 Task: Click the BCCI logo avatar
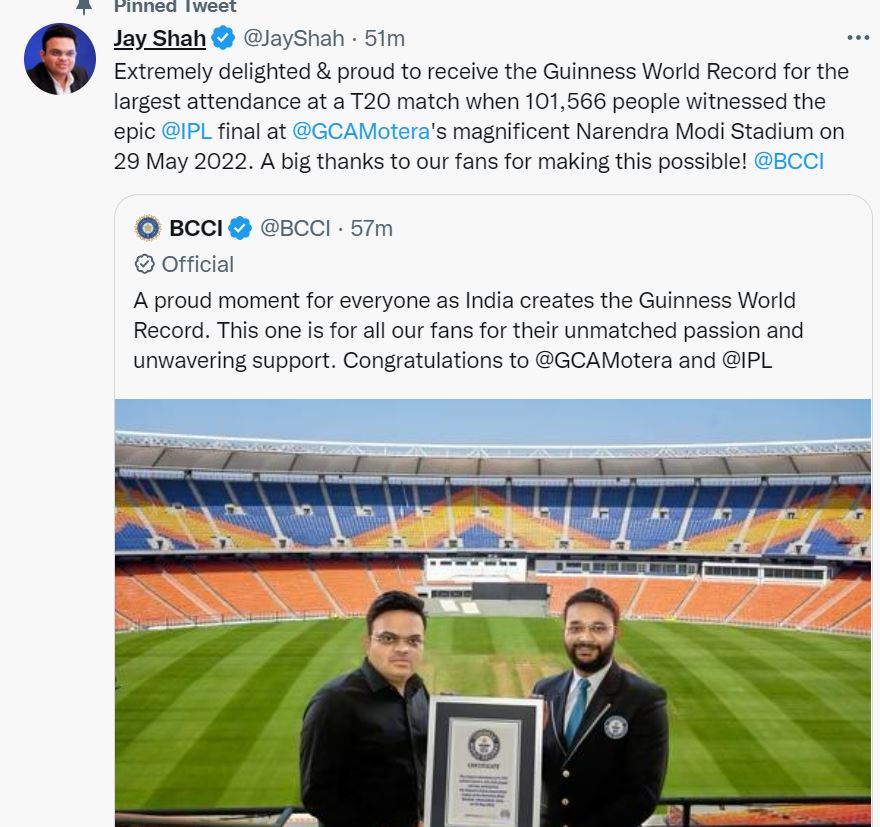[148, 228]
